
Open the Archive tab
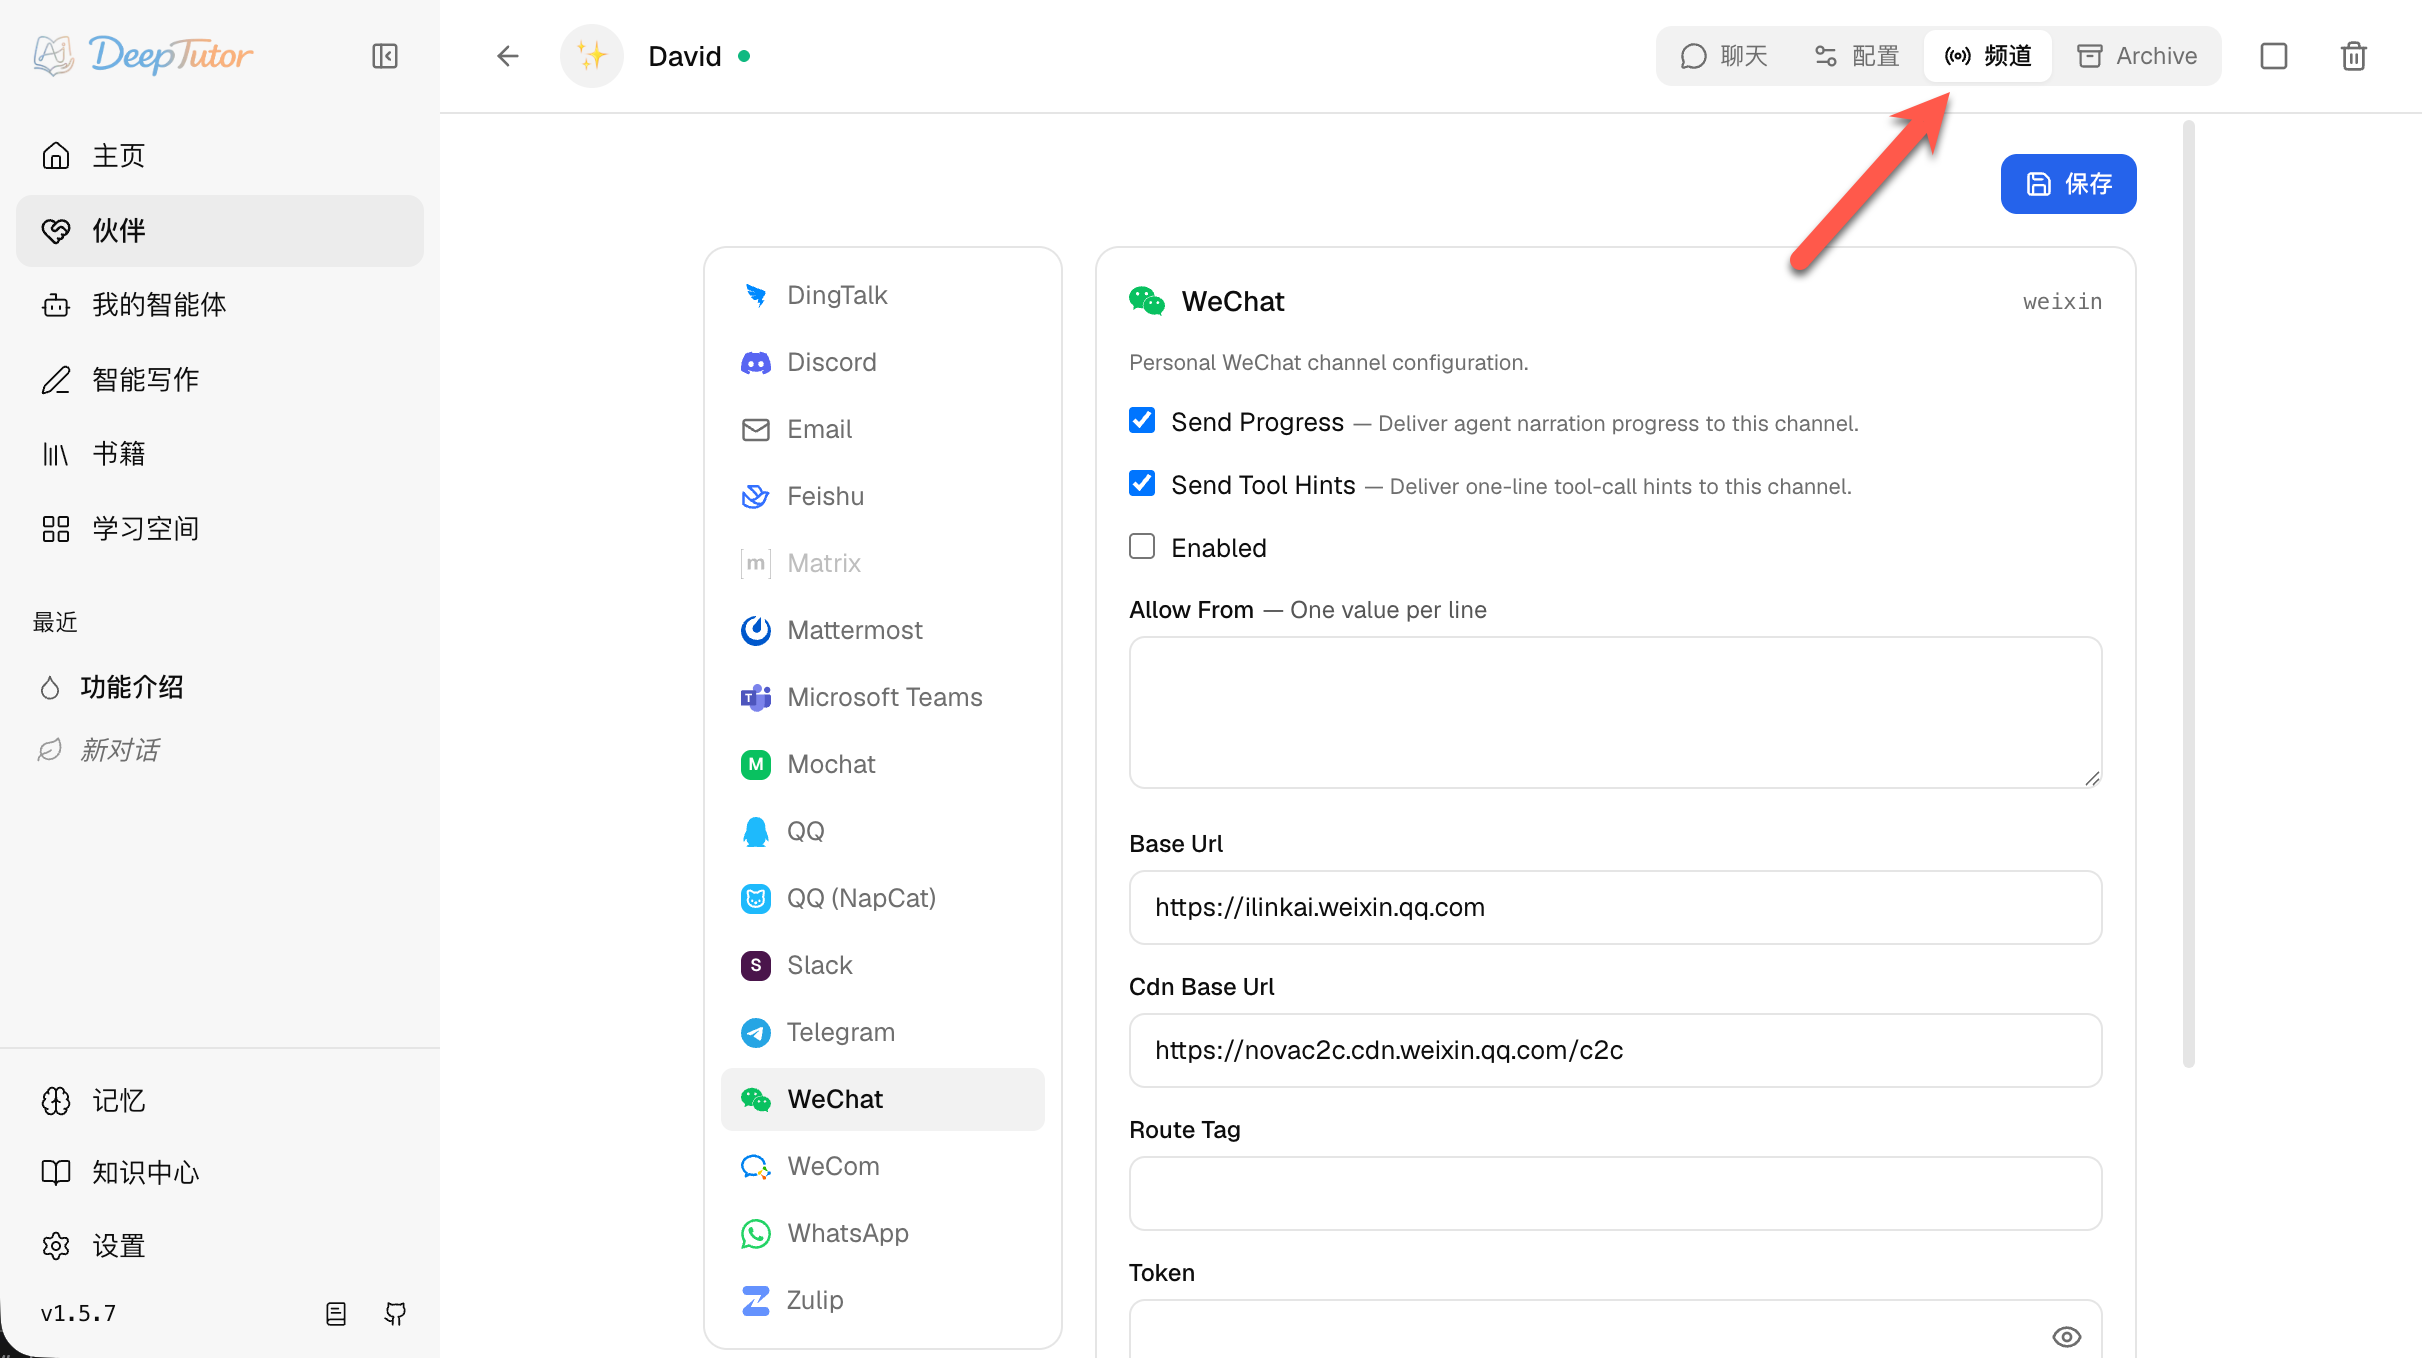2137,56
